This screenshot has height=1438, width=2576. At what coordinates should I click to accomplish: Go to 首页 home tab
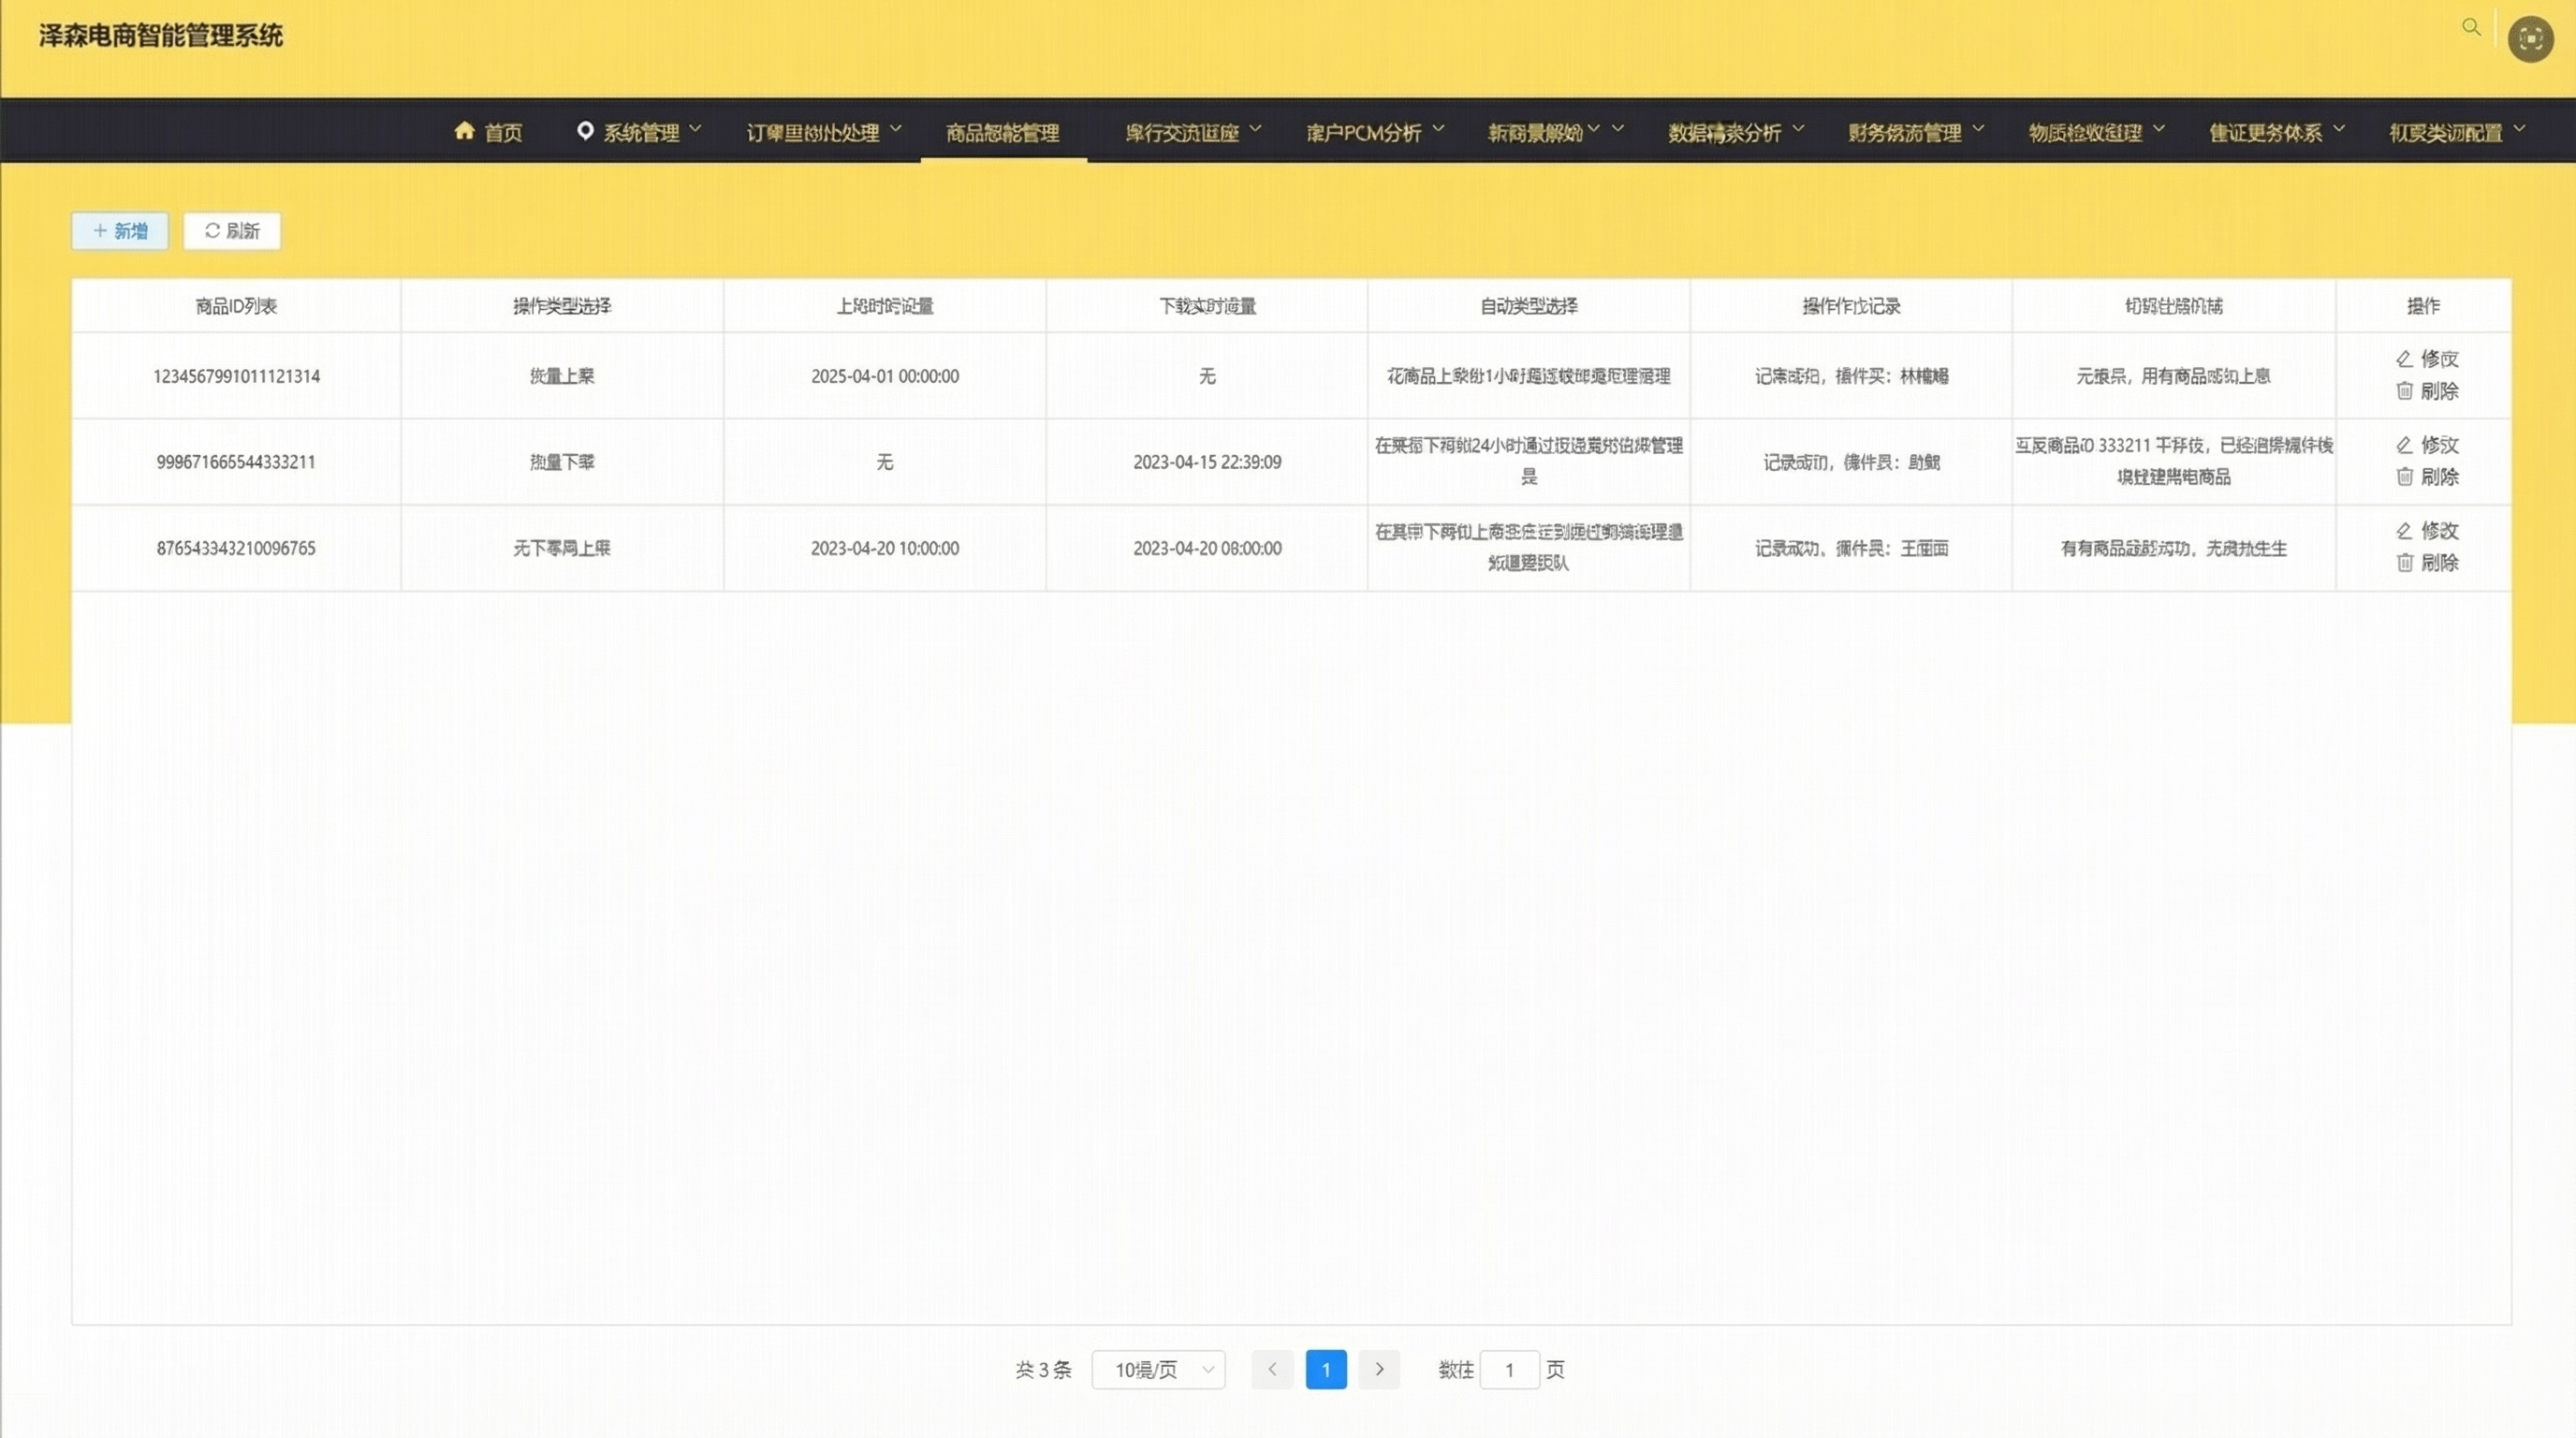pyautogui.click(x=488, y=132)
